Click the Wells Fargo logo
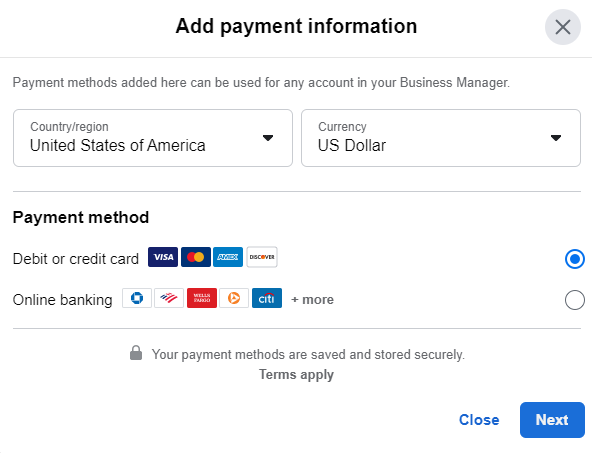The height and width of the screenshot is (453, 592). 202,298
